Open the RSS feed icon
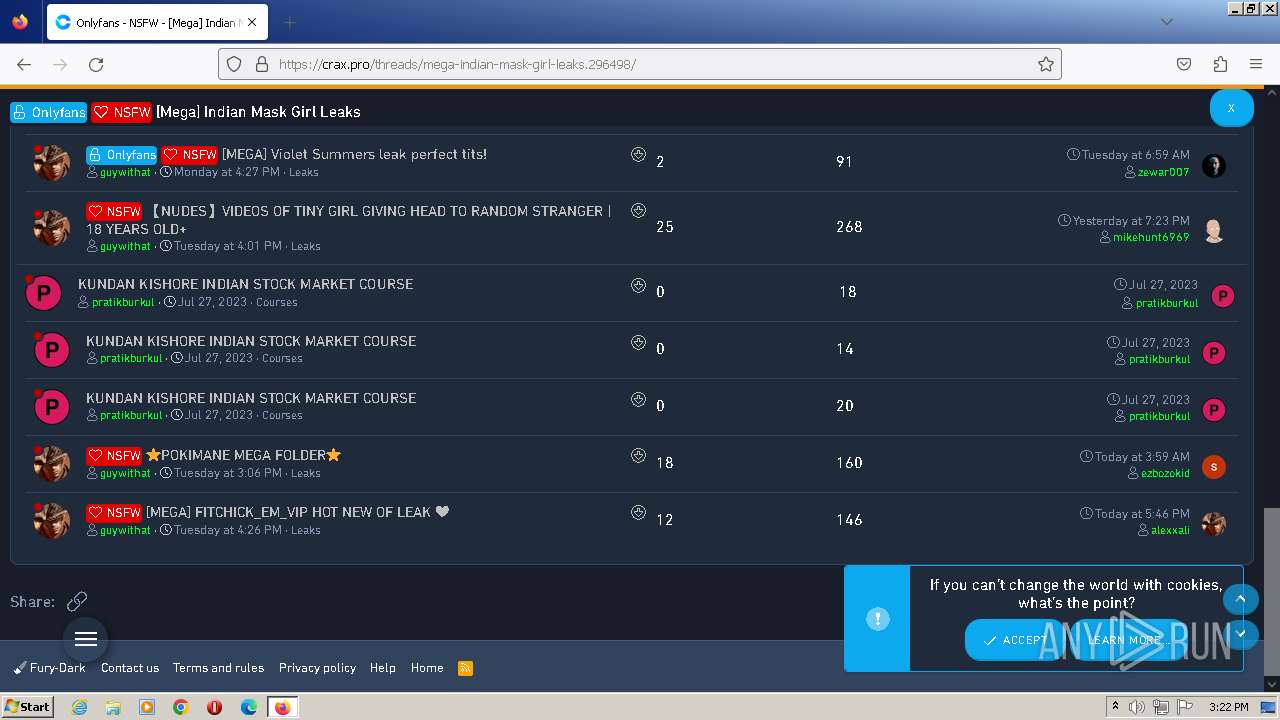1280x720 pixels. [465, 668]
